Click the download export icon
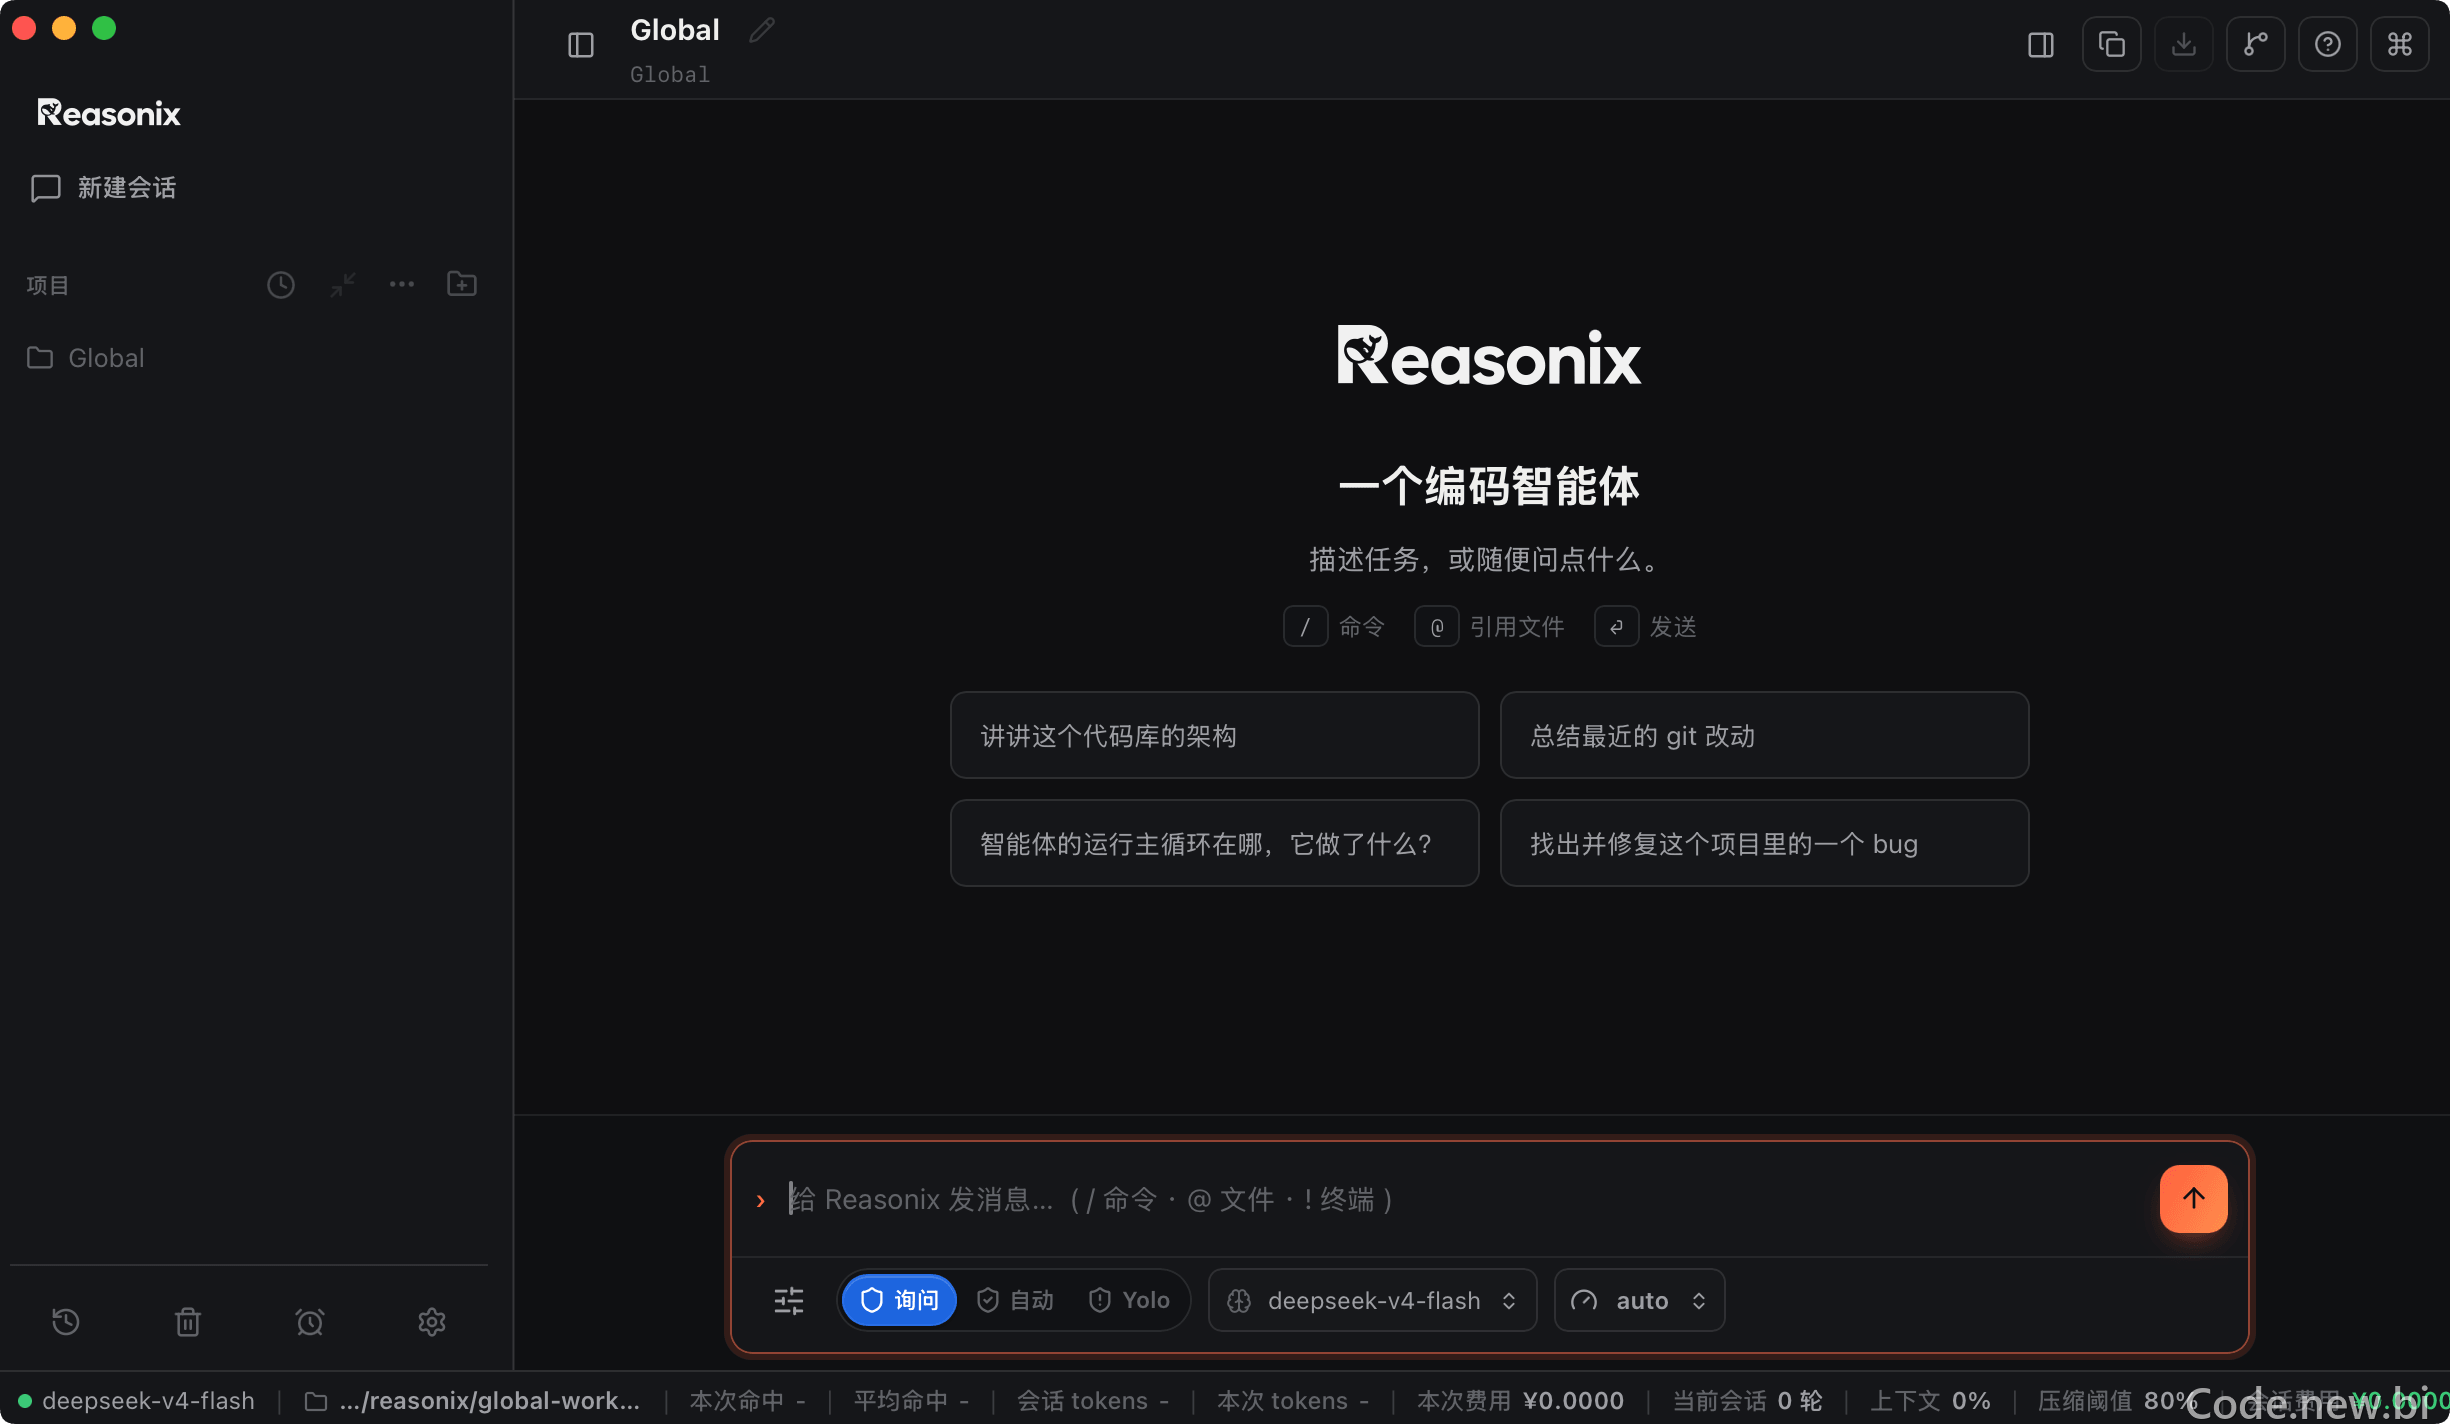Viewport: 2450px width, 1424px height. [x=2184, y=45]
